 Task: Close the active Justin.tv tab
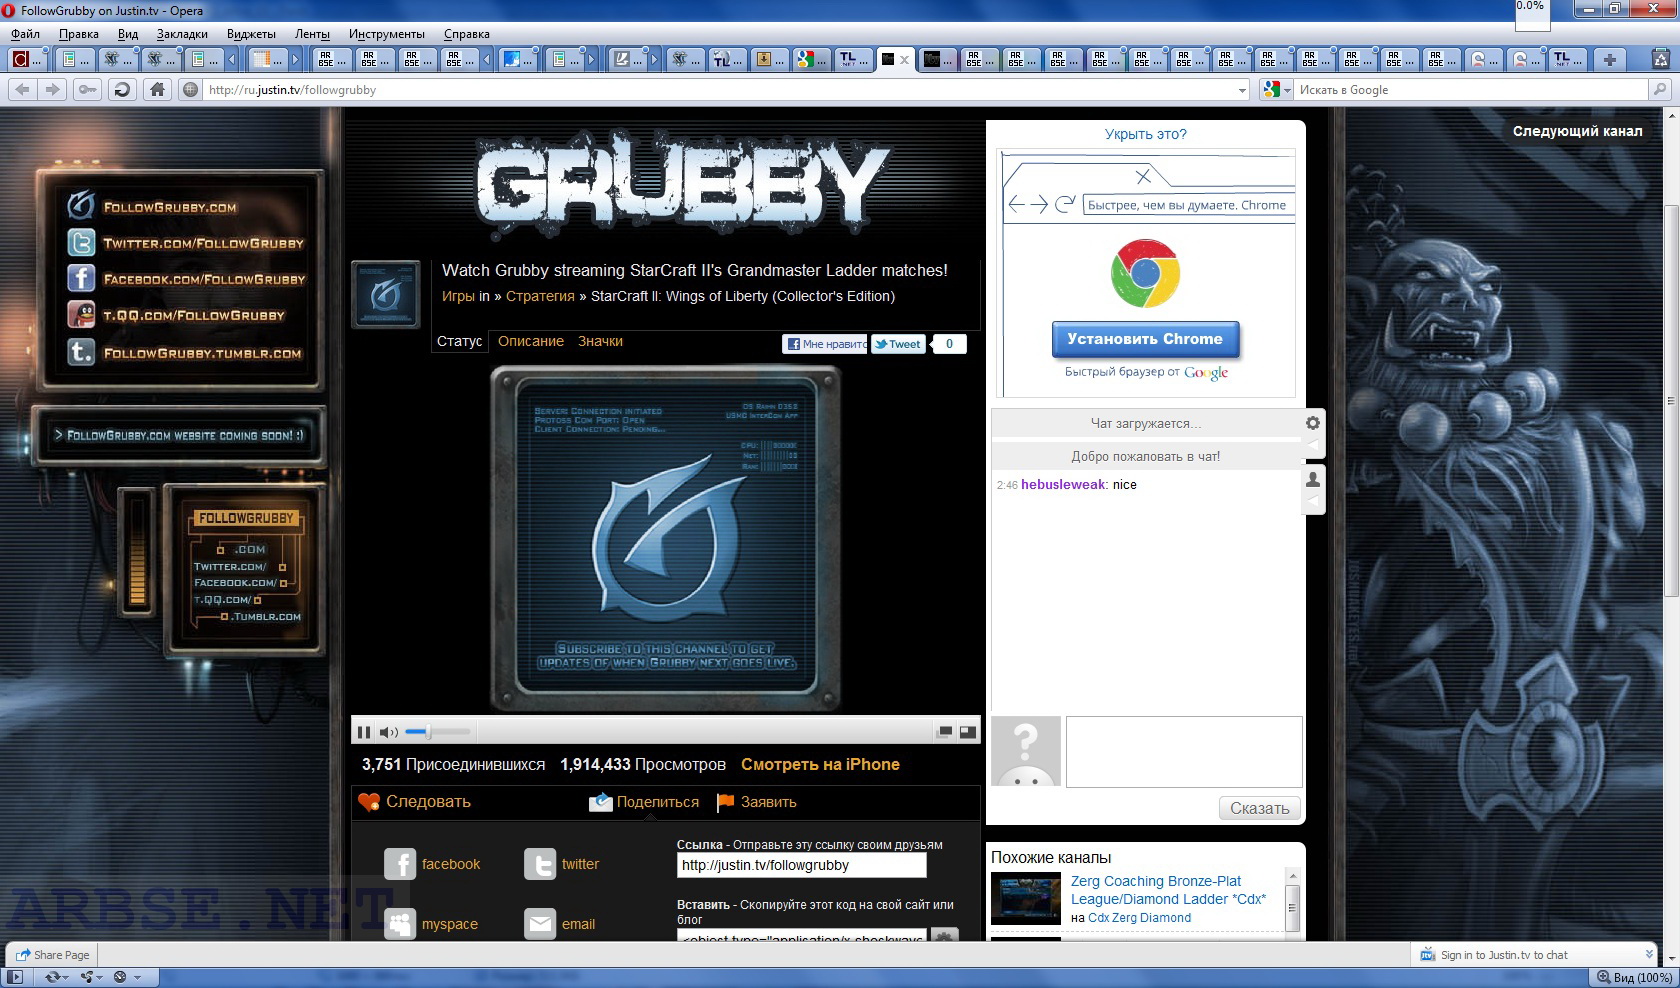click(904, 60)
